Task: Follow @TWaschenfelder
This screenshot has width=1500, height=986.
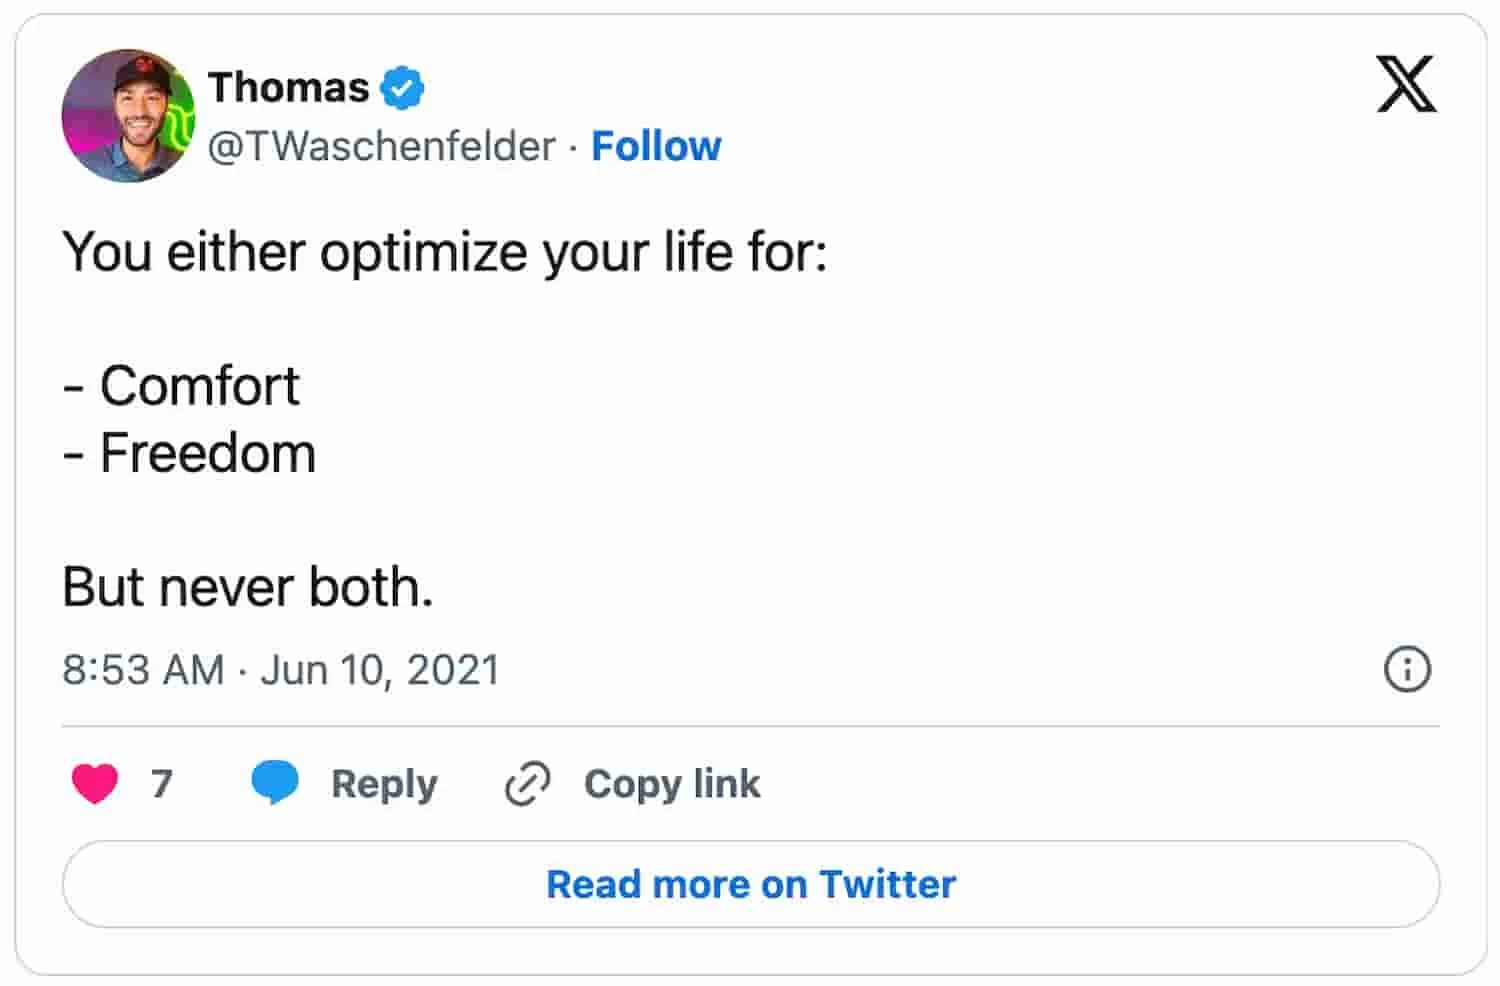Action: click(656, 146)
